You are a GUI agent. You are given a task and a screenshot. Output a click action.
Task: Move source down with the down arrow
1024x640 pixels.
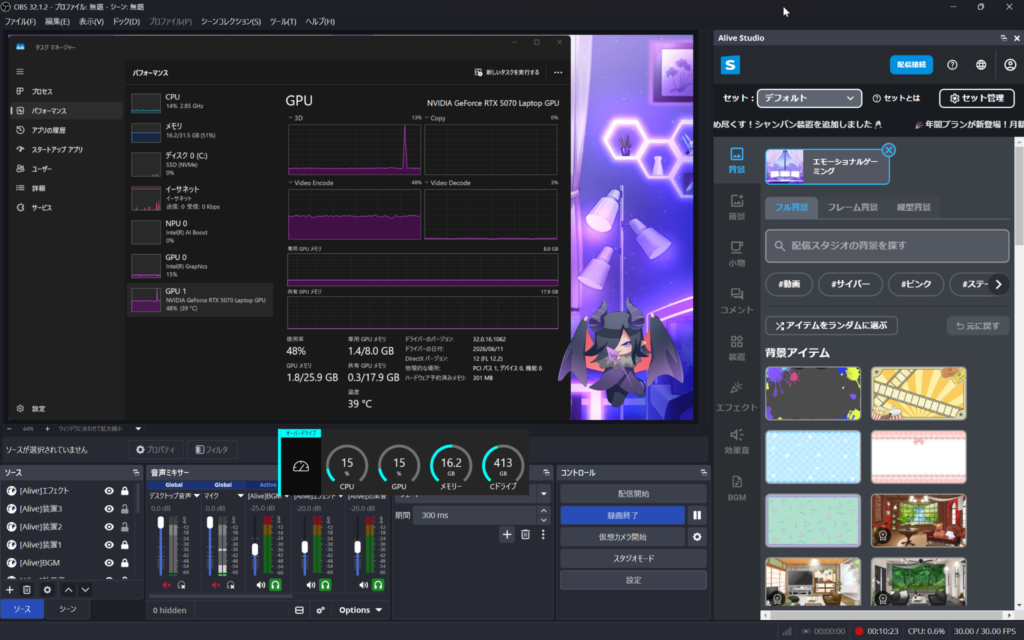85,590
